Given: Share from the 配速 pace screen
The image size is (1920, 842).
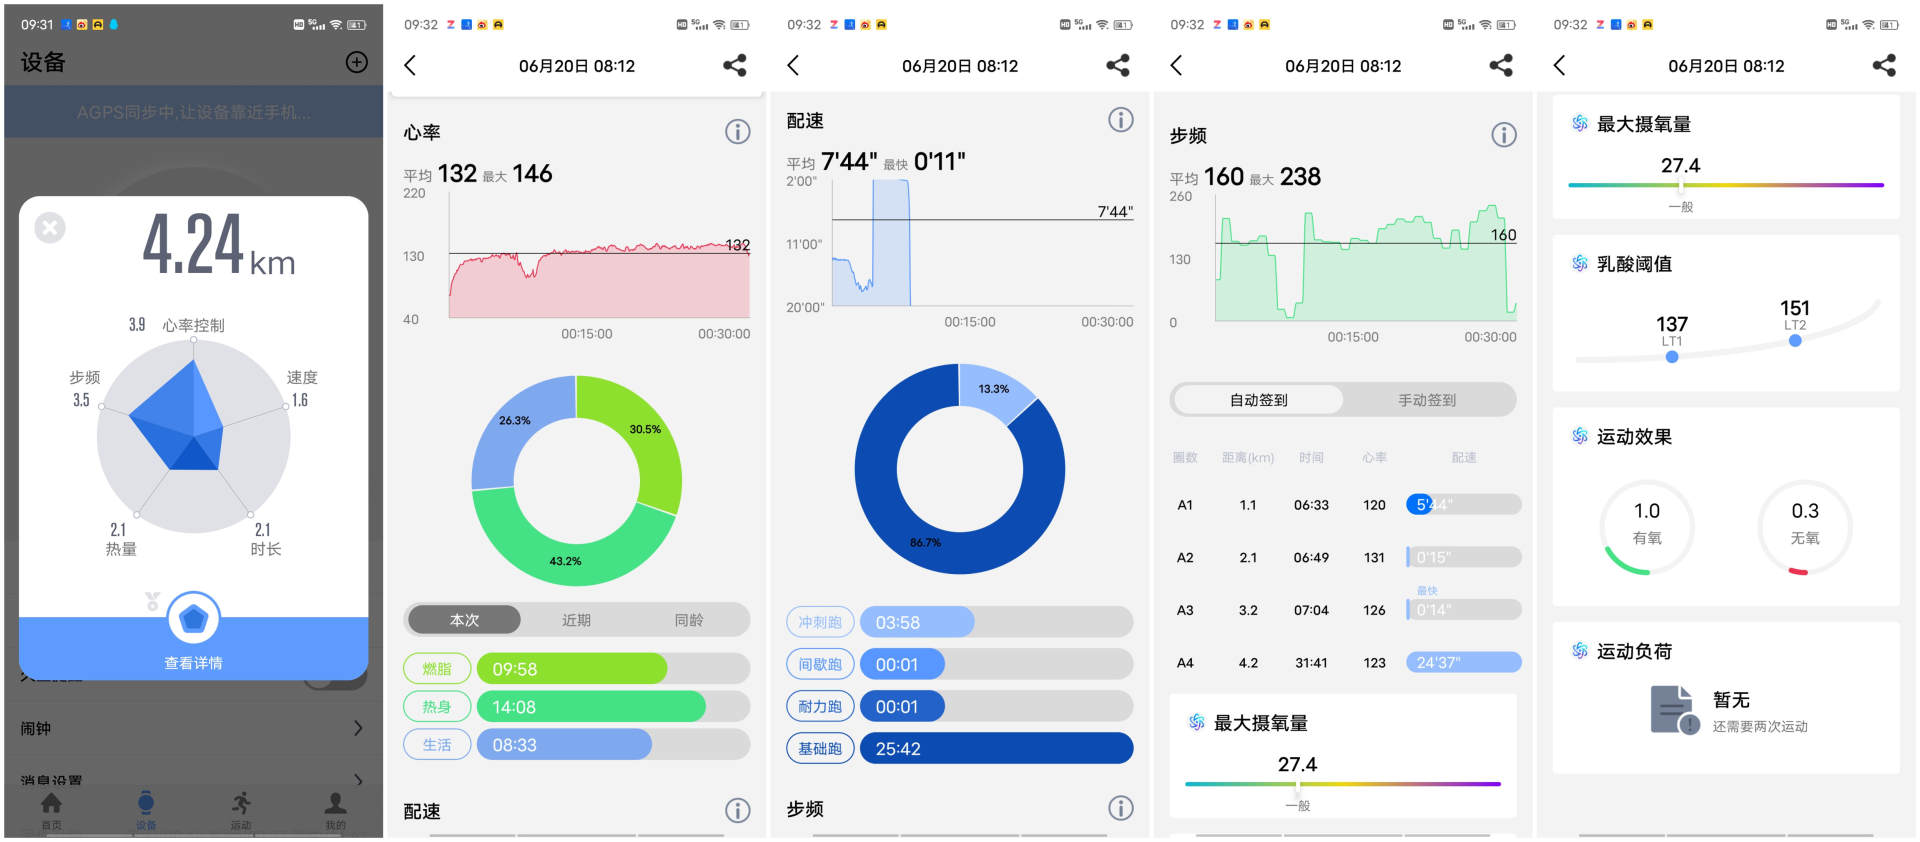Looking at the screenshot, I should click(1118, 65).
